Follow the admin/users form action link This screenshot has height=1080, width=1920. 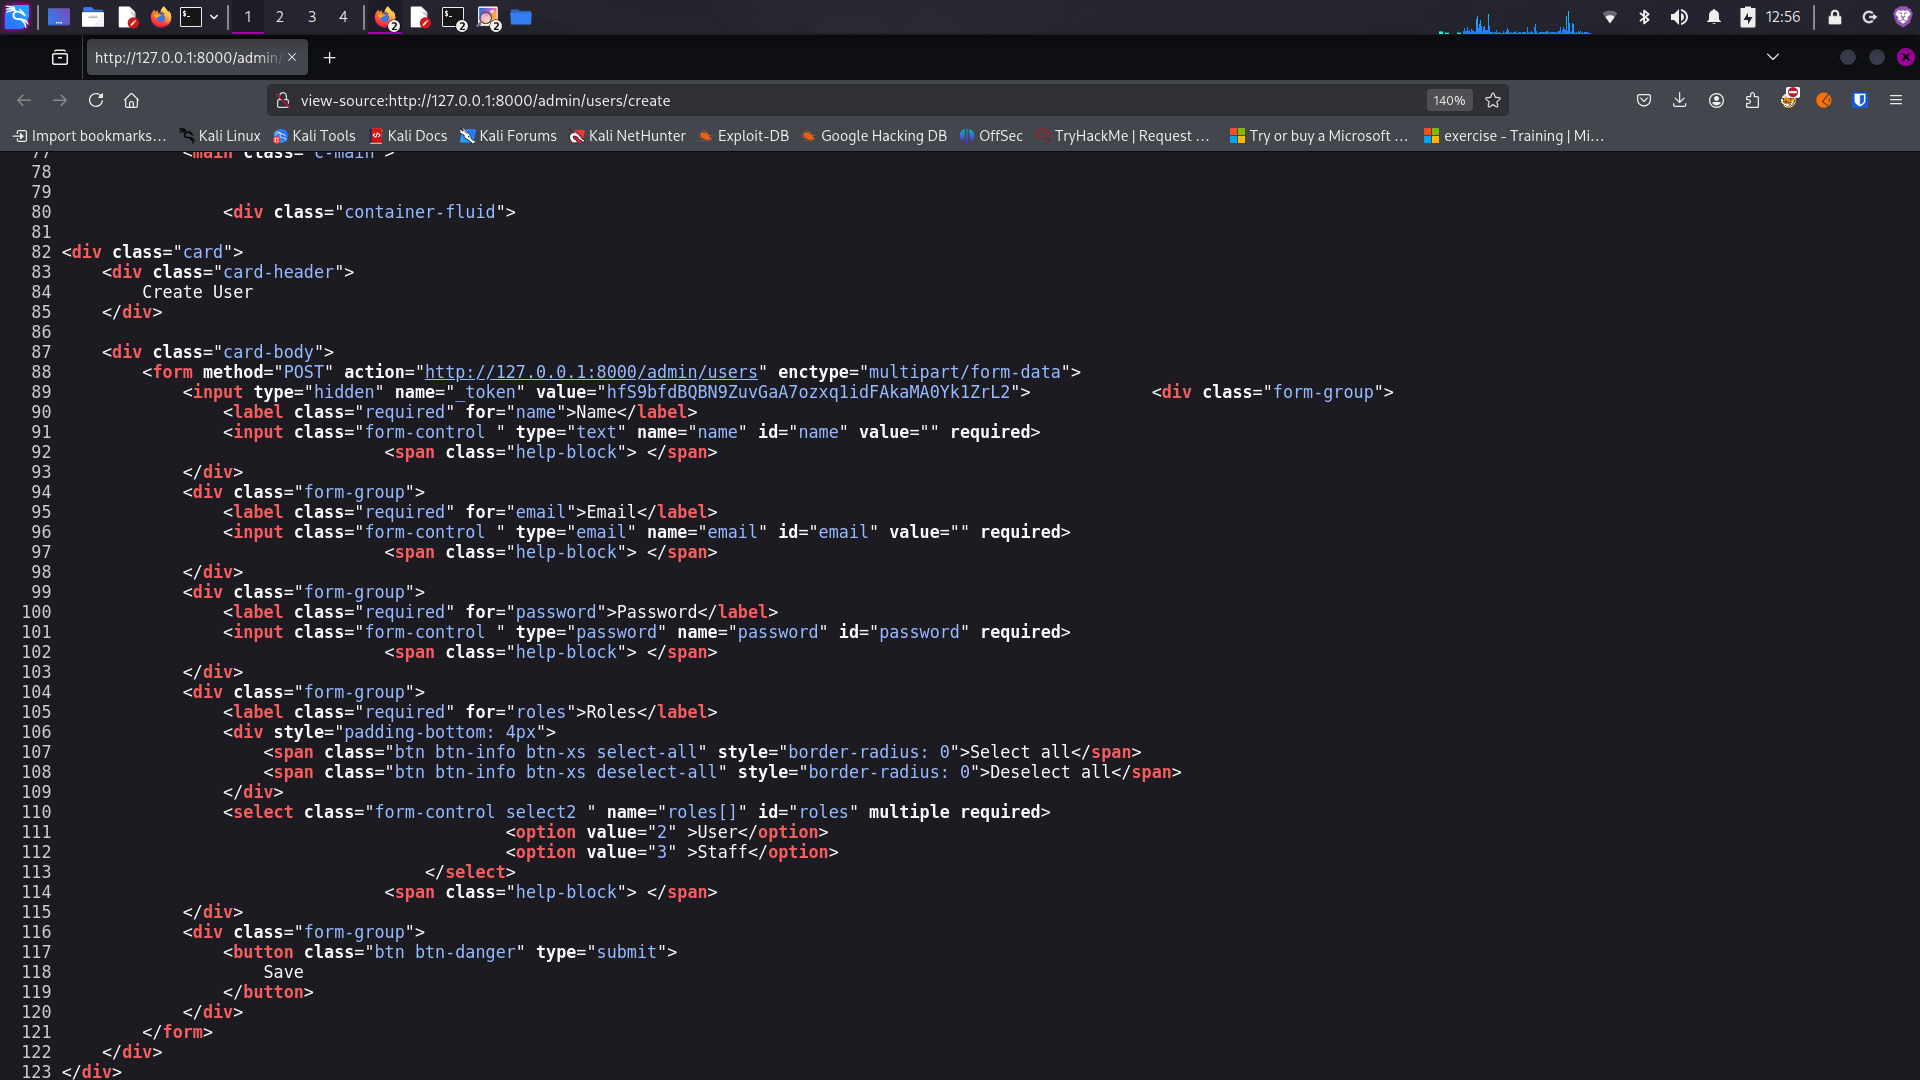591,372
